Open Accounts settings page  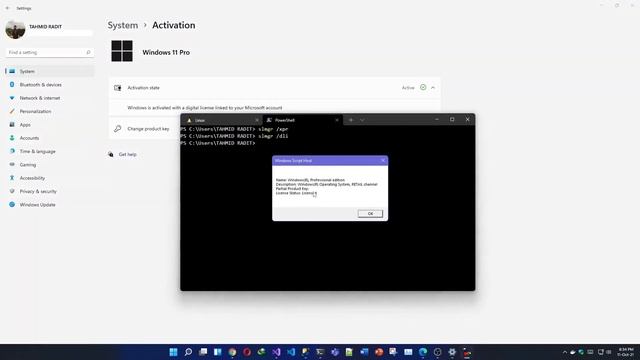[29, 138]
